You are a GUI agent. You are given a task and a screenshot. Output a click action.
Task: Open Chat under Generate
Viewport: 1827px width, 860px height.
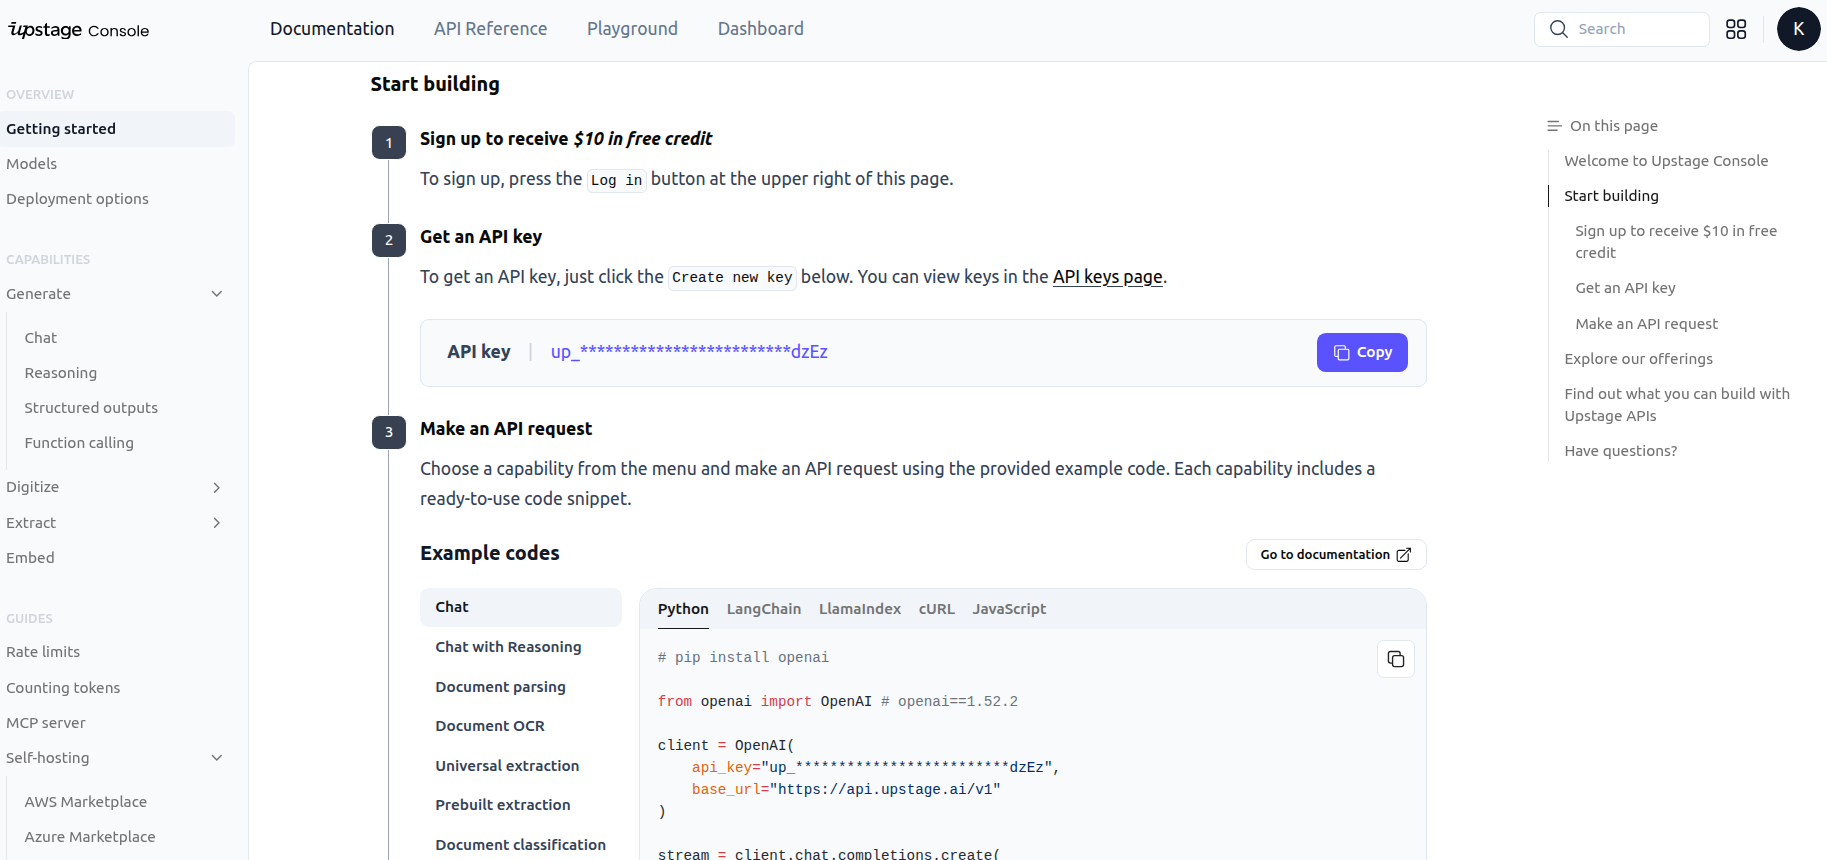click(41, 338)
